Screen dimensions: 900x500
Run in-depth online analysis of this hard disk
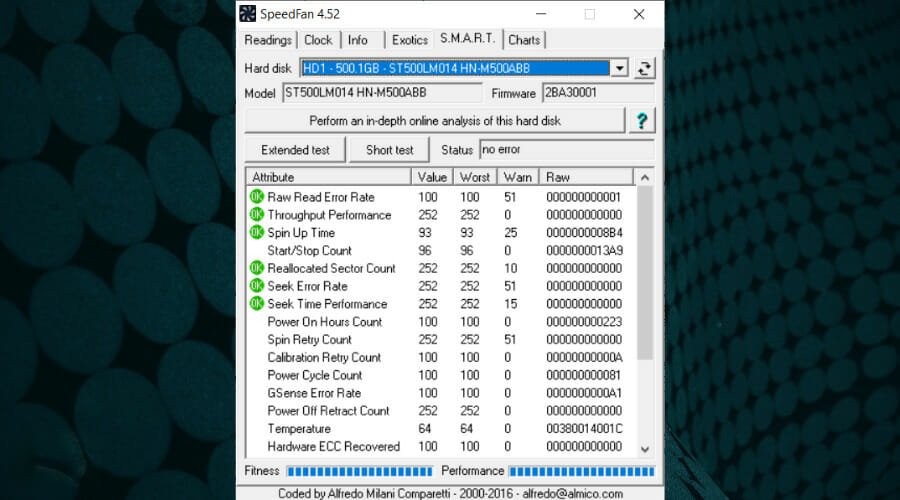[435, 121]
